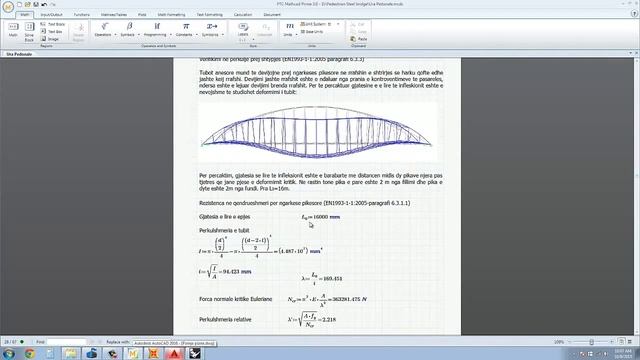Expand the Symbols dropdown arrow
The height and width of the screenshot is (360, 640).
[x=139, y=35]
